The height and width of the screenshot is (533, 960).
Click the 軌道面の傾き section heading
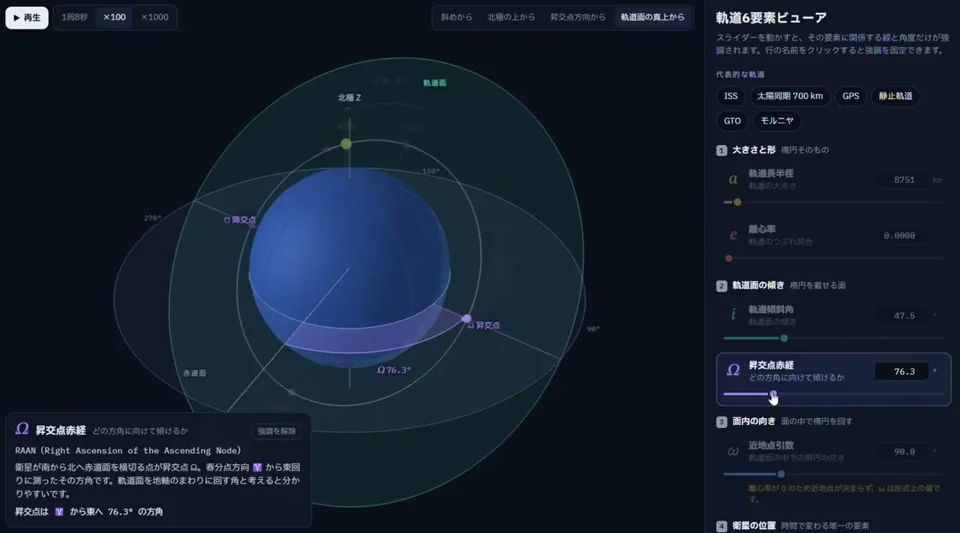click(758, 285)
